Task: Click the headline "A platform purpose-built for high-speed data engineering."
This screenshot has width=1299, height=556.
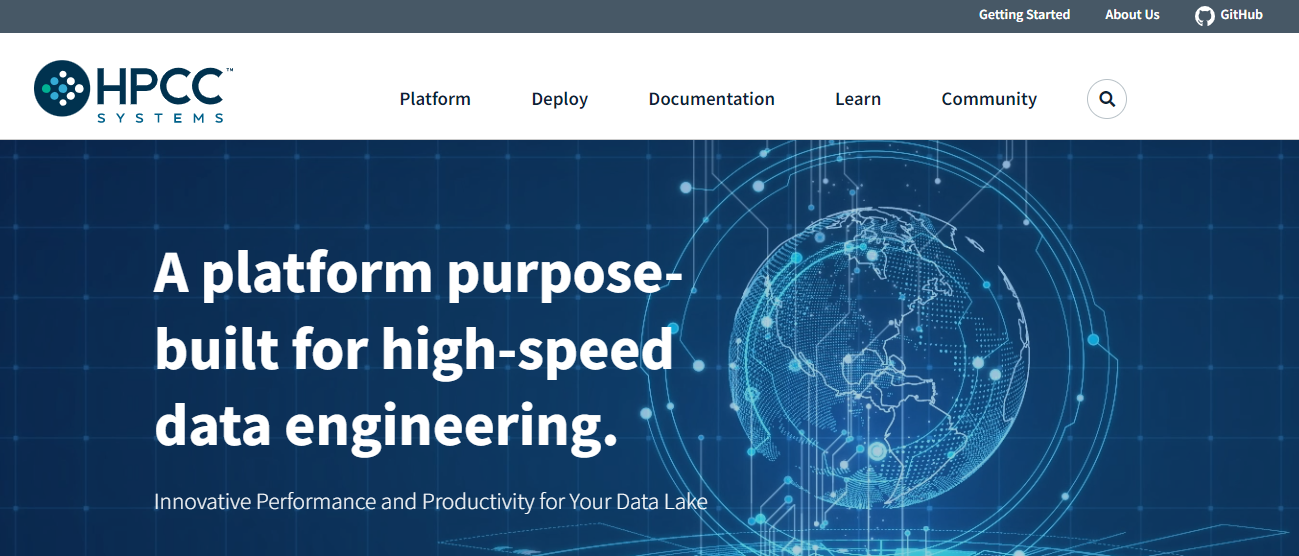Action: click(x=418, y=350)
